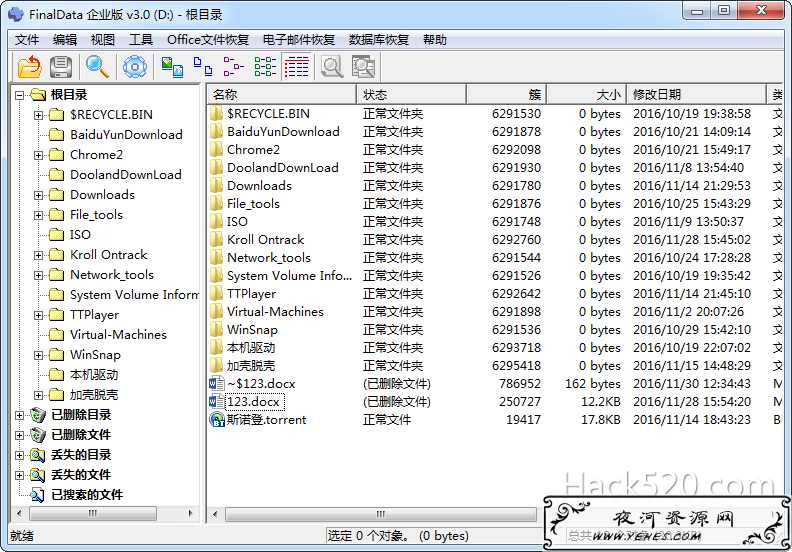Switch to large icons view
Image resolution: width=792 pixels, height=552 pixels.
203,66
